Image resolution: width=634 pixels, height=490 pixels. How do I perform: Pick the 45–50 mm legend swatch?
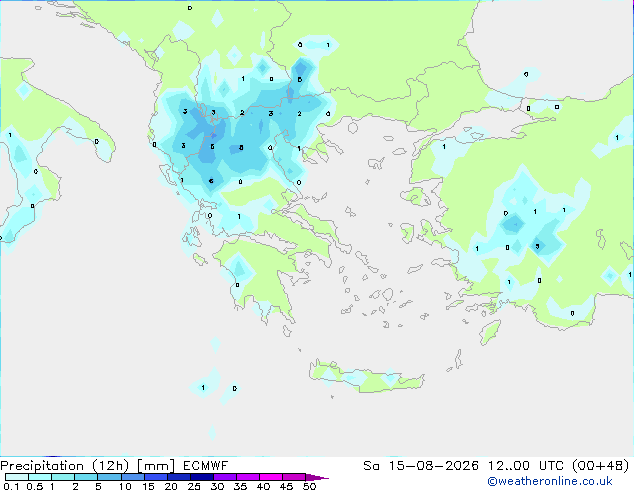(294, 477)
